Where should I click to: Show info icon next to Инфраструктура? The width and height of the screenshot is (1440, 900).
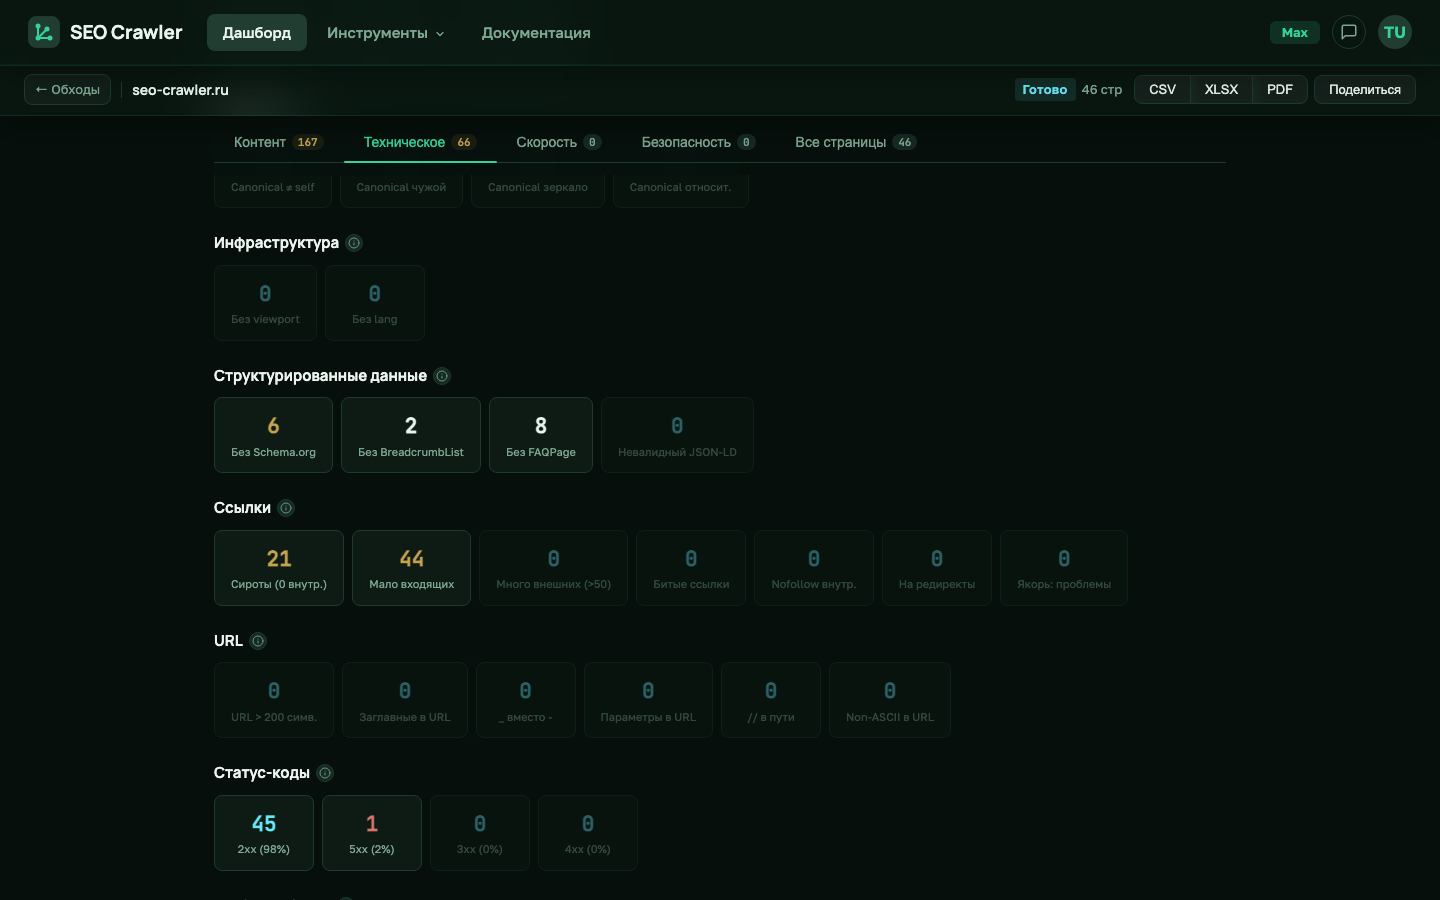pos(354,243)
